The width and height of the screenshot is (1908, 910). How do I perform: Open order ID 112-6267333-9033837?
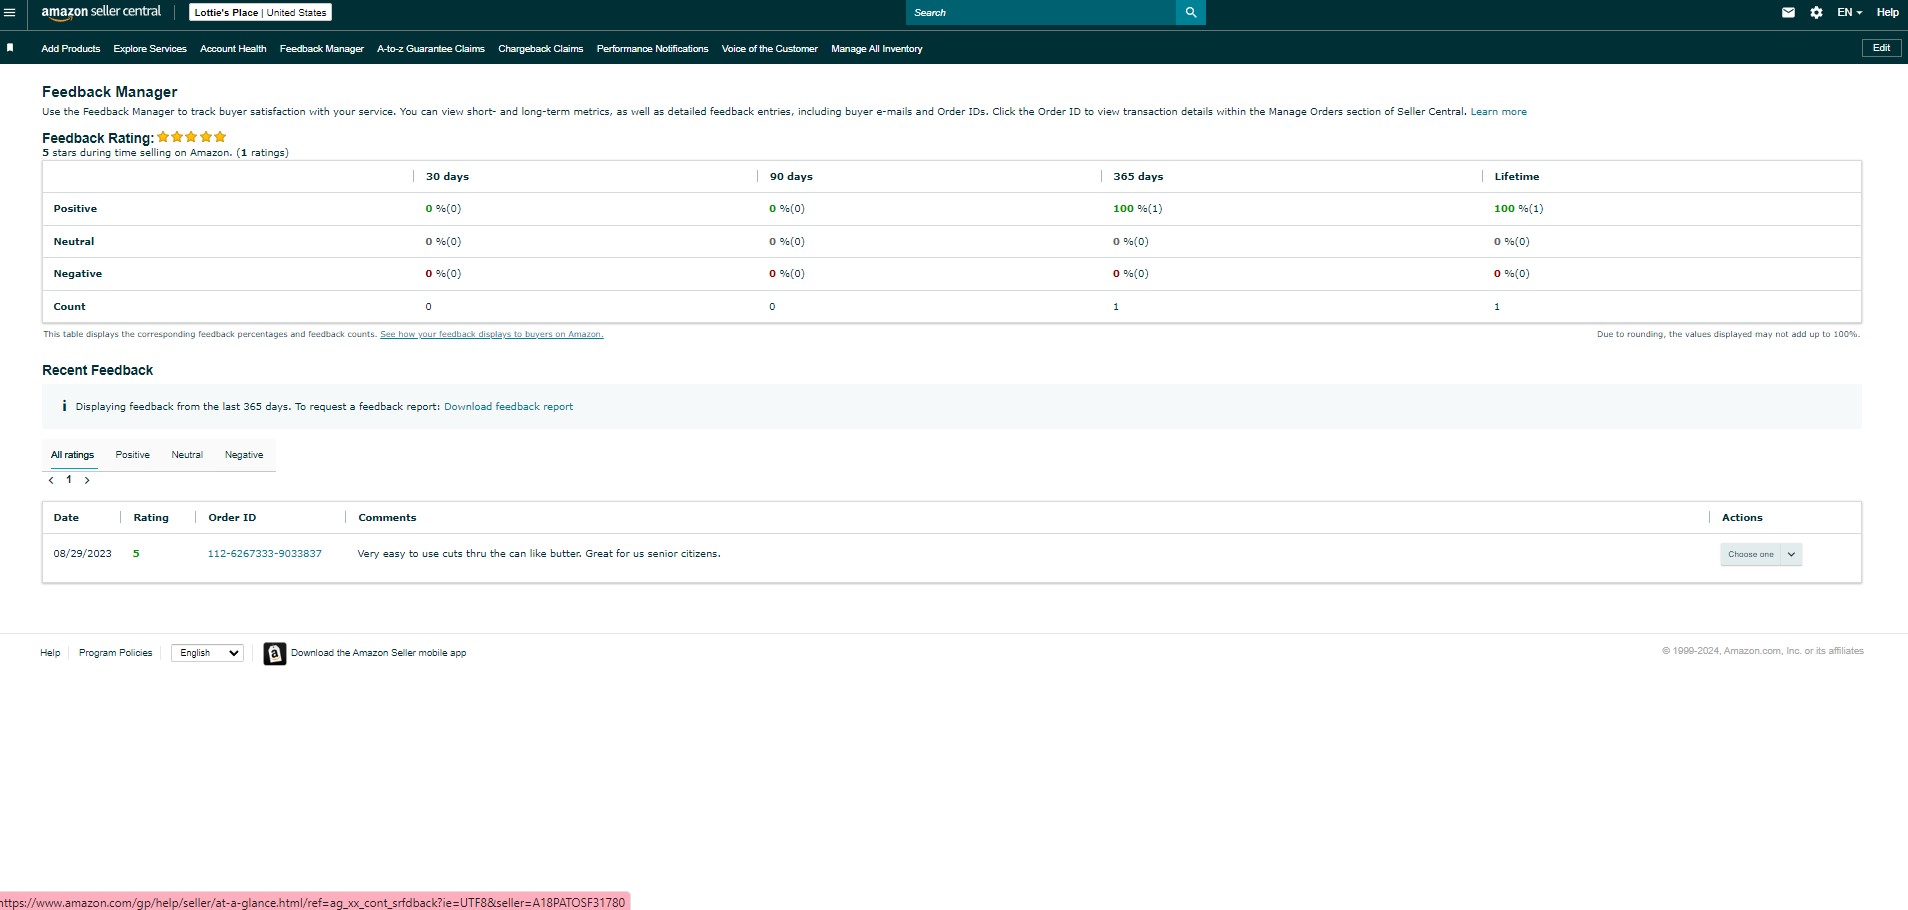(265, 554)
